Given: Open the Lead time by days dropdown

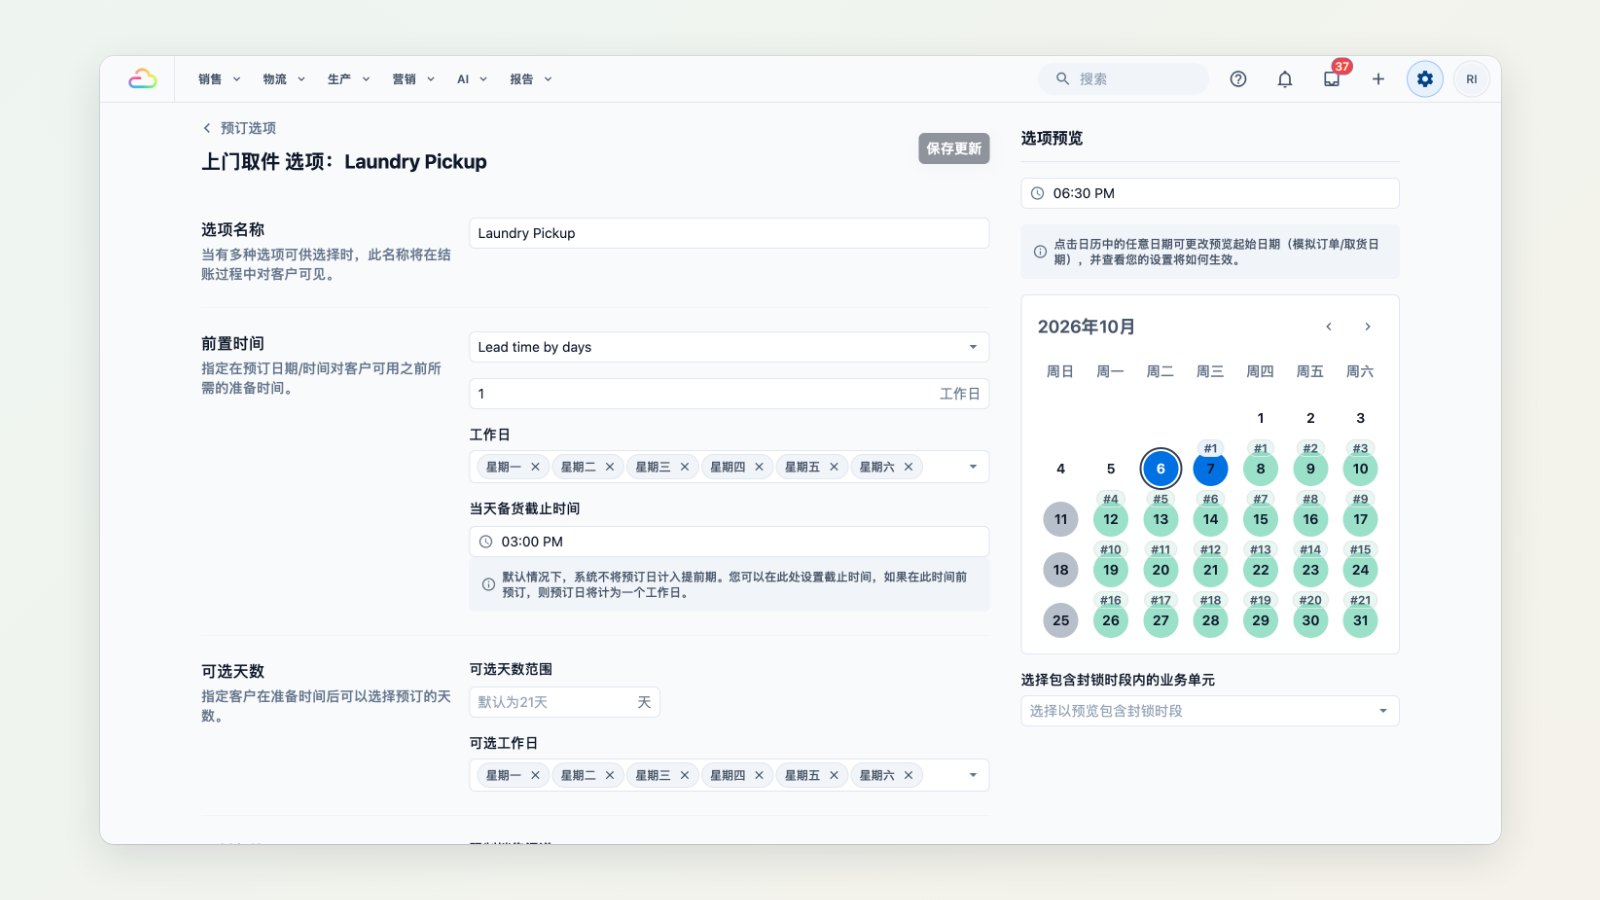Looking at the screenshot, I should point(729,347).
